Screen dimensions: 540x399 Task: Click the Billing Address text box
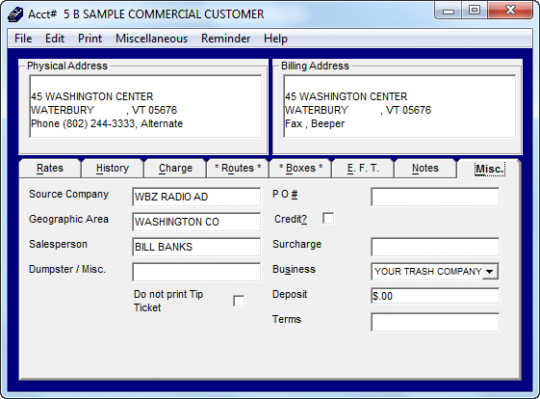(x=399, y=106)
